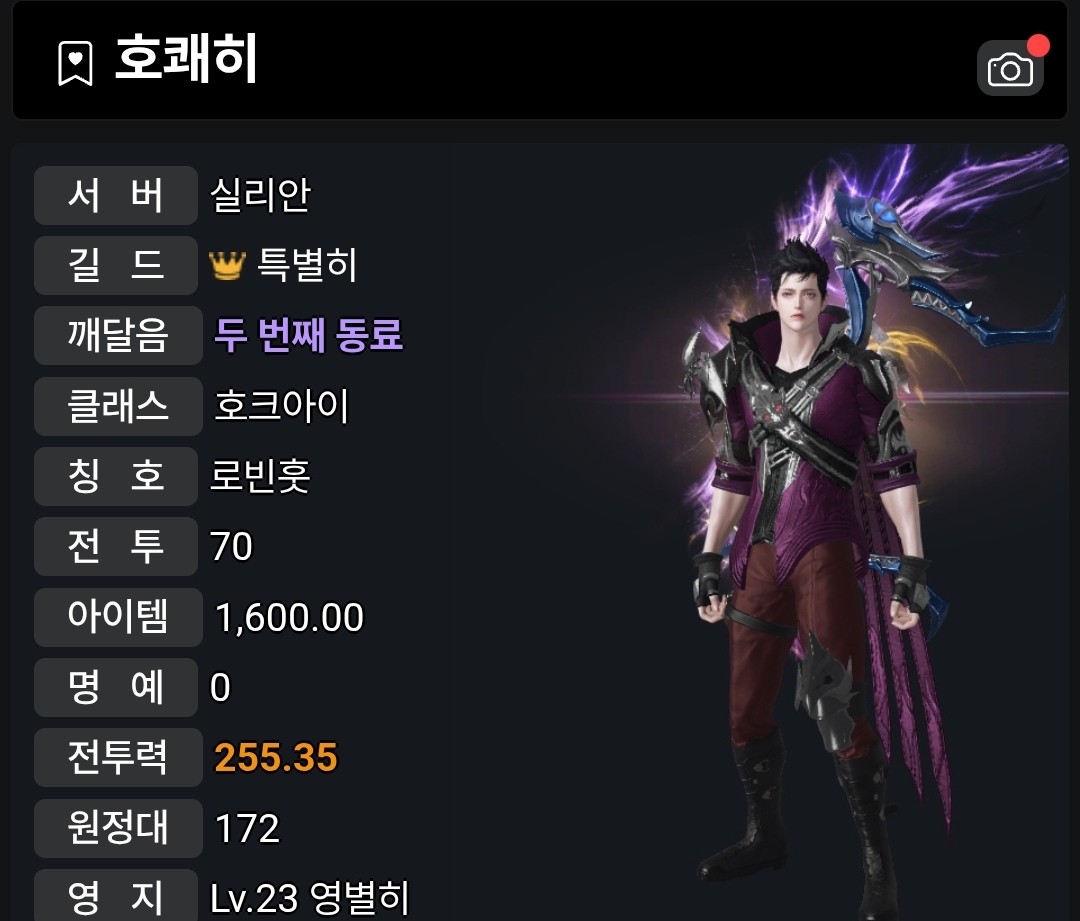Image resolution: width=1080 pixels, height=921 pixels.
Task: Click the 클래스 label tag
Action: (118, 406)
